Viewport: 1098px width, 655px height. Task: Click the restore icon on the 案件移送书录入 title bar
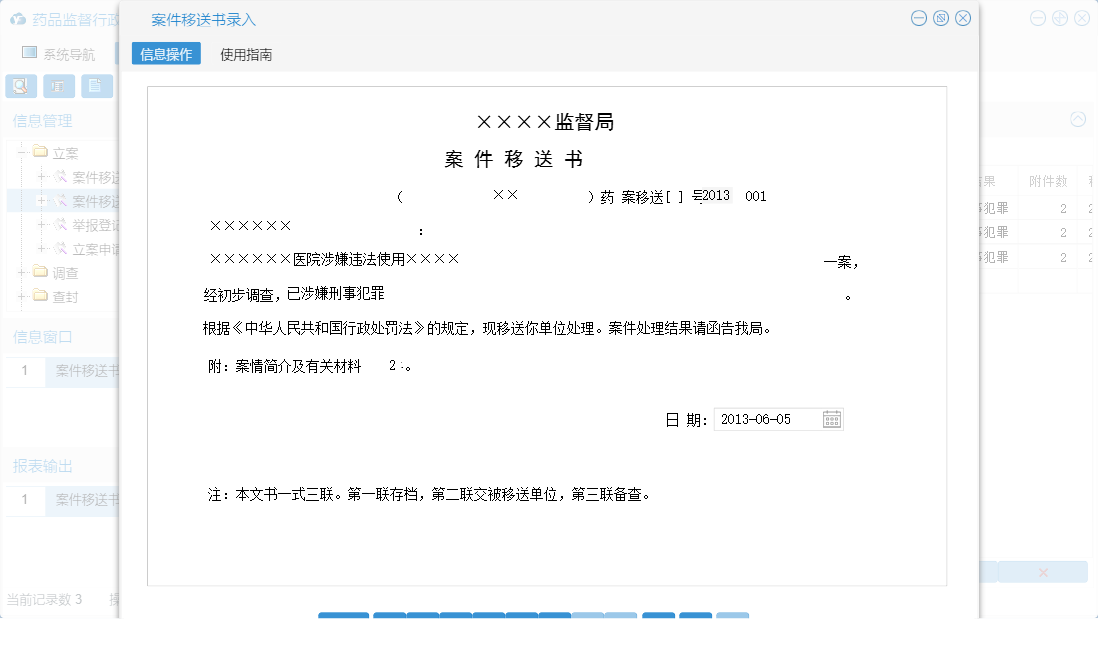point(939,18)
